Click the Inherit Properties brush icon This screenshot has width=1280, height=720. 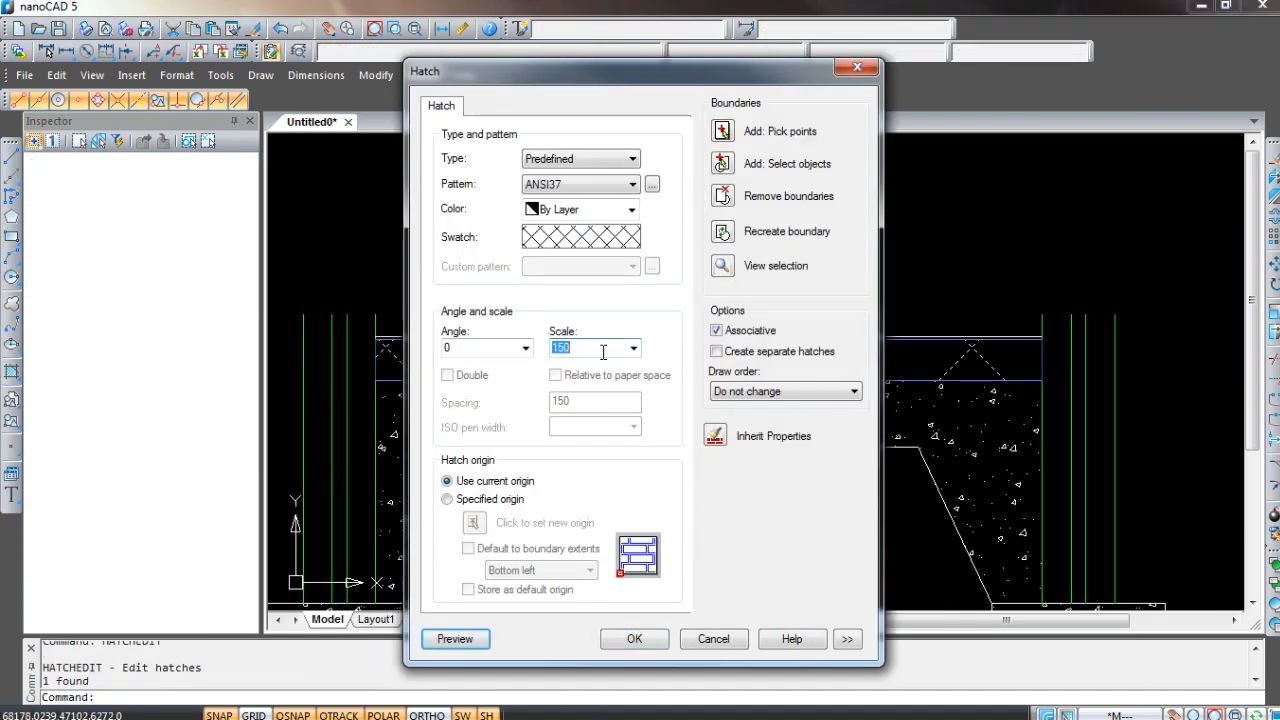point(715,436)
